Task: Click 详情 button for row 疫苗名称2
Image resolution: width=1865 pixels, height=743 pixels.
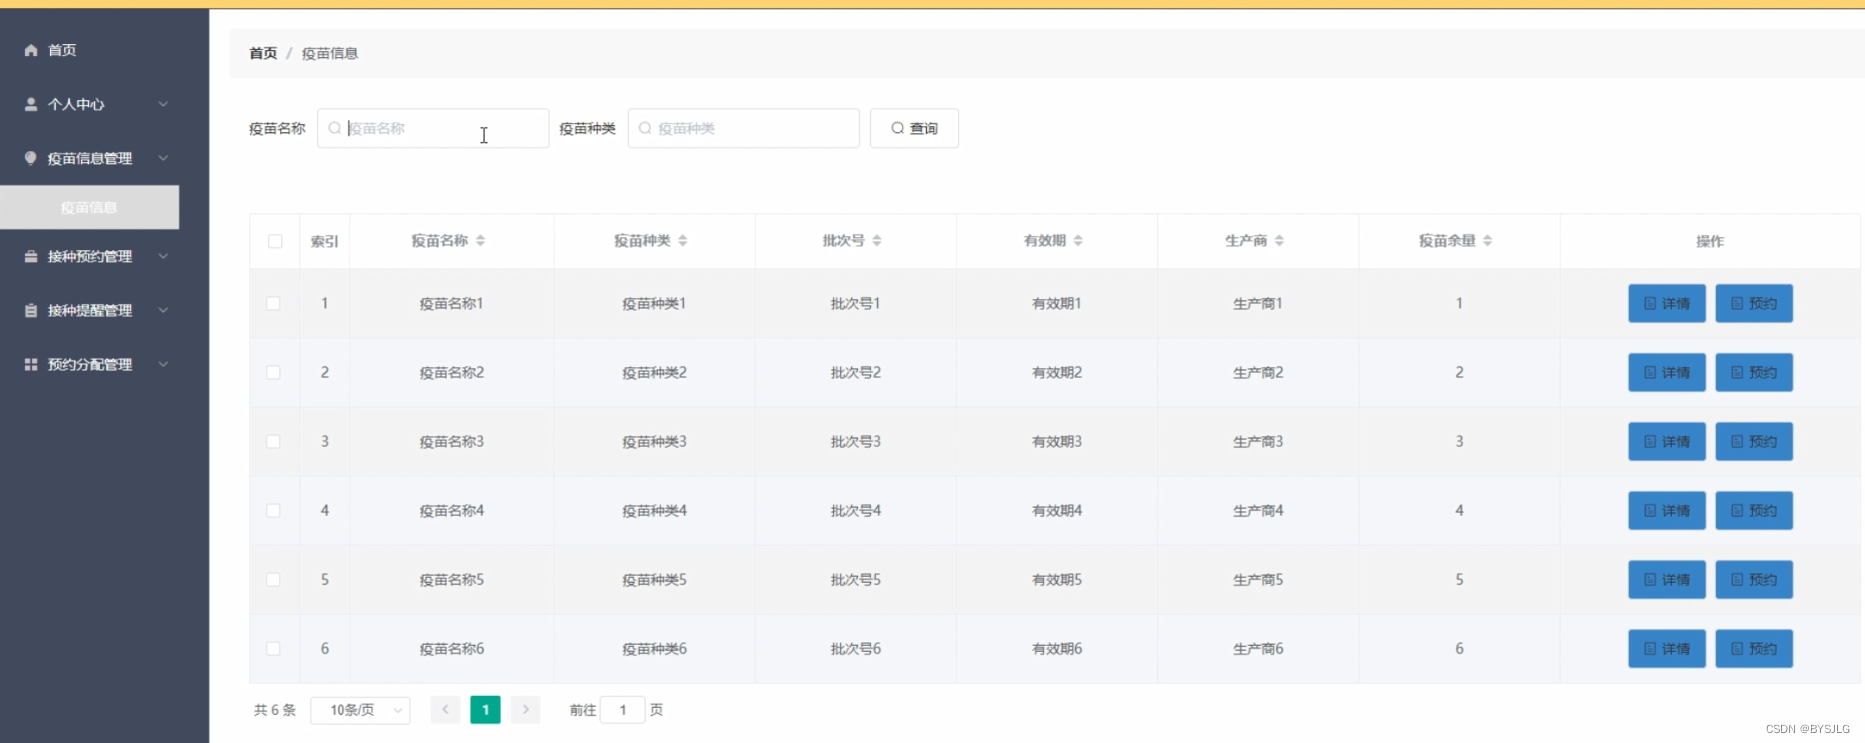Action: tap(1667, 372)
